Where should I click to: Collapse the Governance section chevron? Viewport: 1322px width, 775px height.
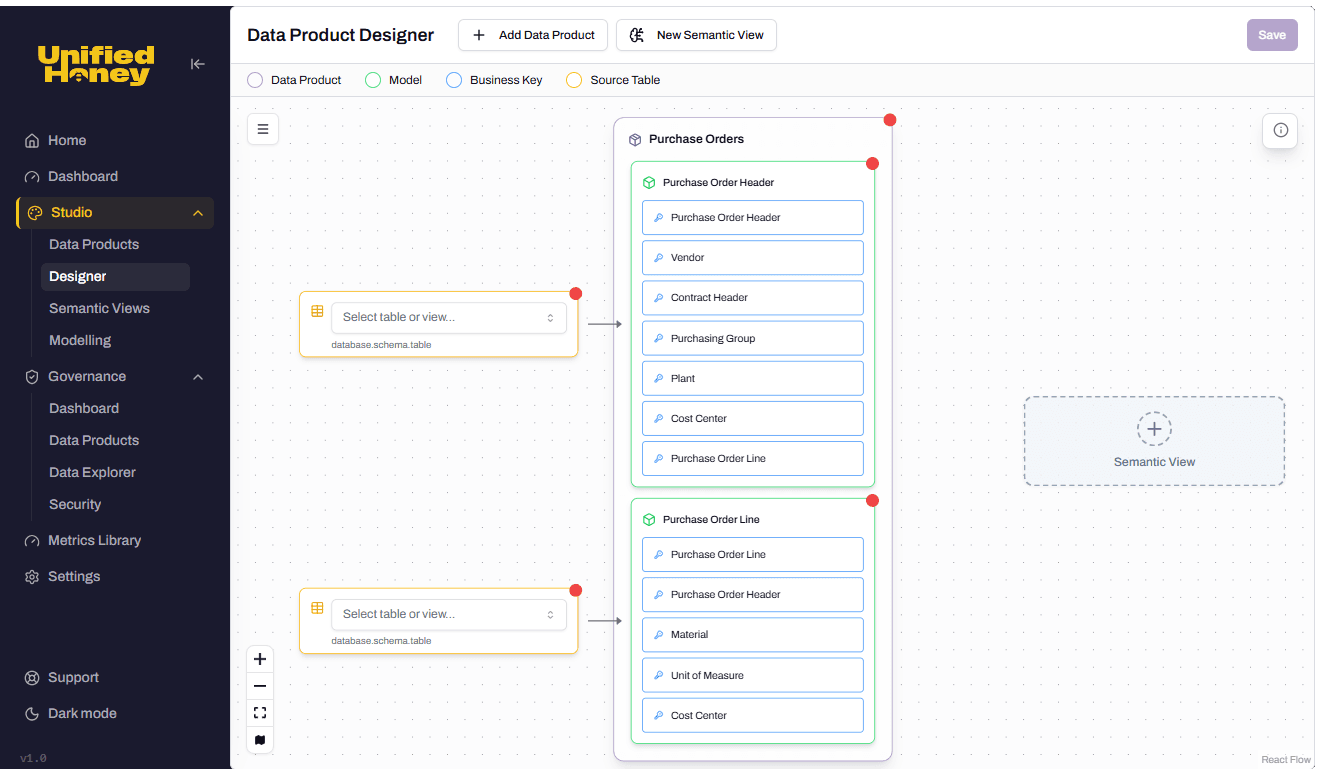point(198,377)
